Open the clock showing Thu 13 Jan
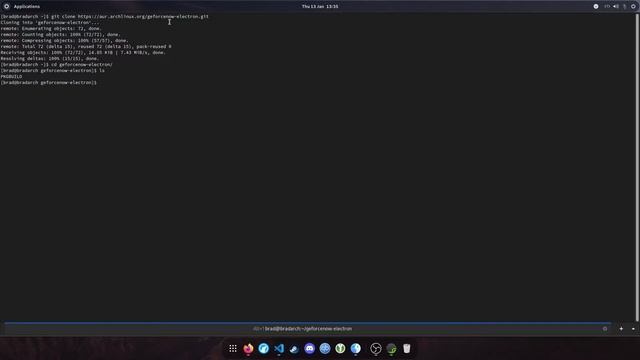This screenshot has width=640, height=360. (x=320, y=7)
